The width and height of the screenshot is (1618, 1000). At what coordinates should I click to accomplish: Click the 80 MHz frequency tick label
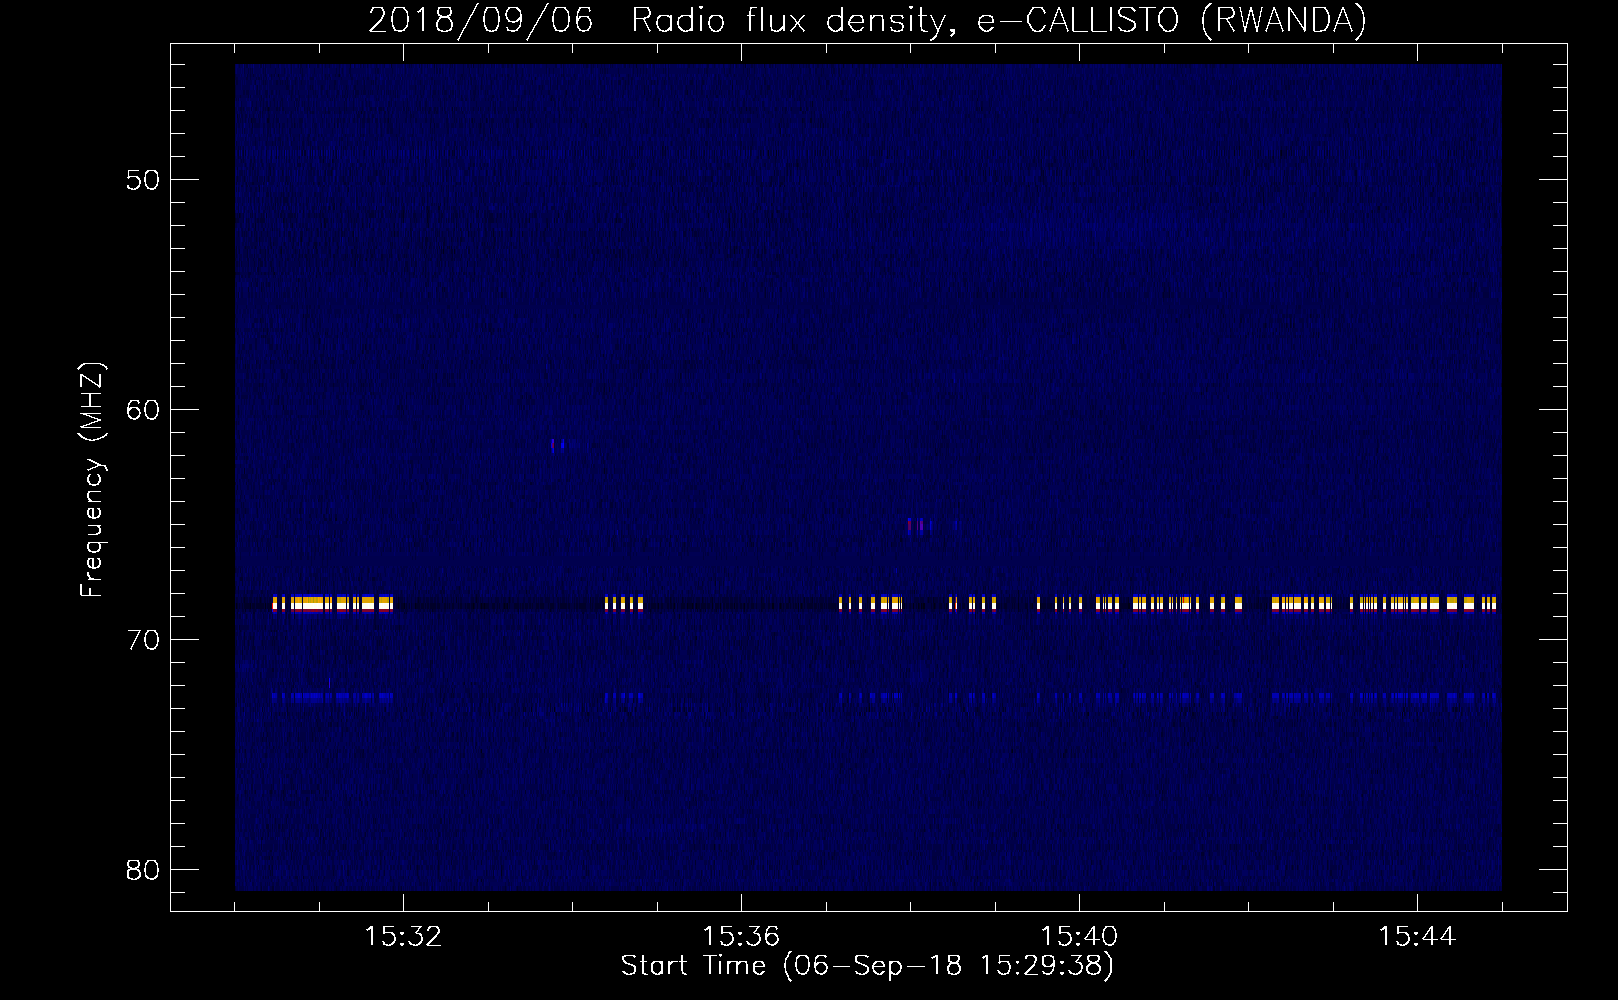coord(143,870)
